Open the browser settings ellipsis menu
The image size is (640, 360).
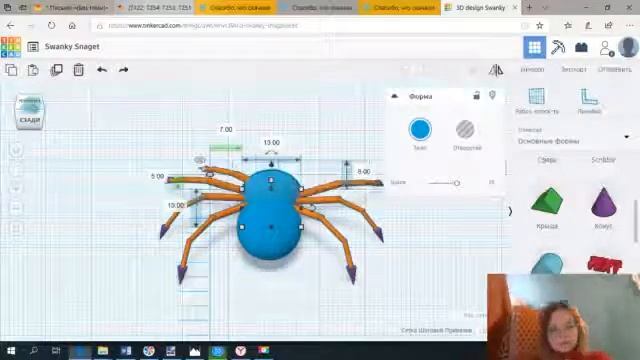(x=630, y=26)
